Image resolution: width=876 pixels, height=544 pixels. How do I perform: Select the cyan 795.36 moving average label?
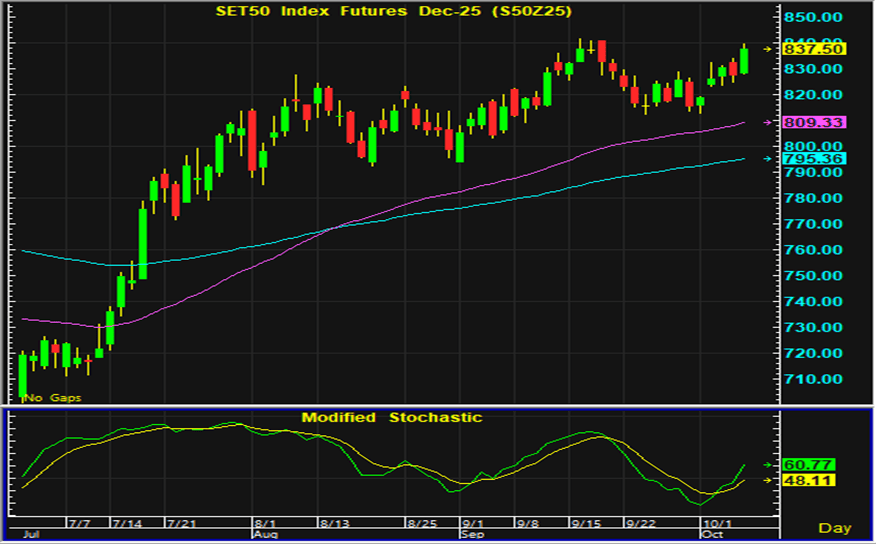[816, 158]
